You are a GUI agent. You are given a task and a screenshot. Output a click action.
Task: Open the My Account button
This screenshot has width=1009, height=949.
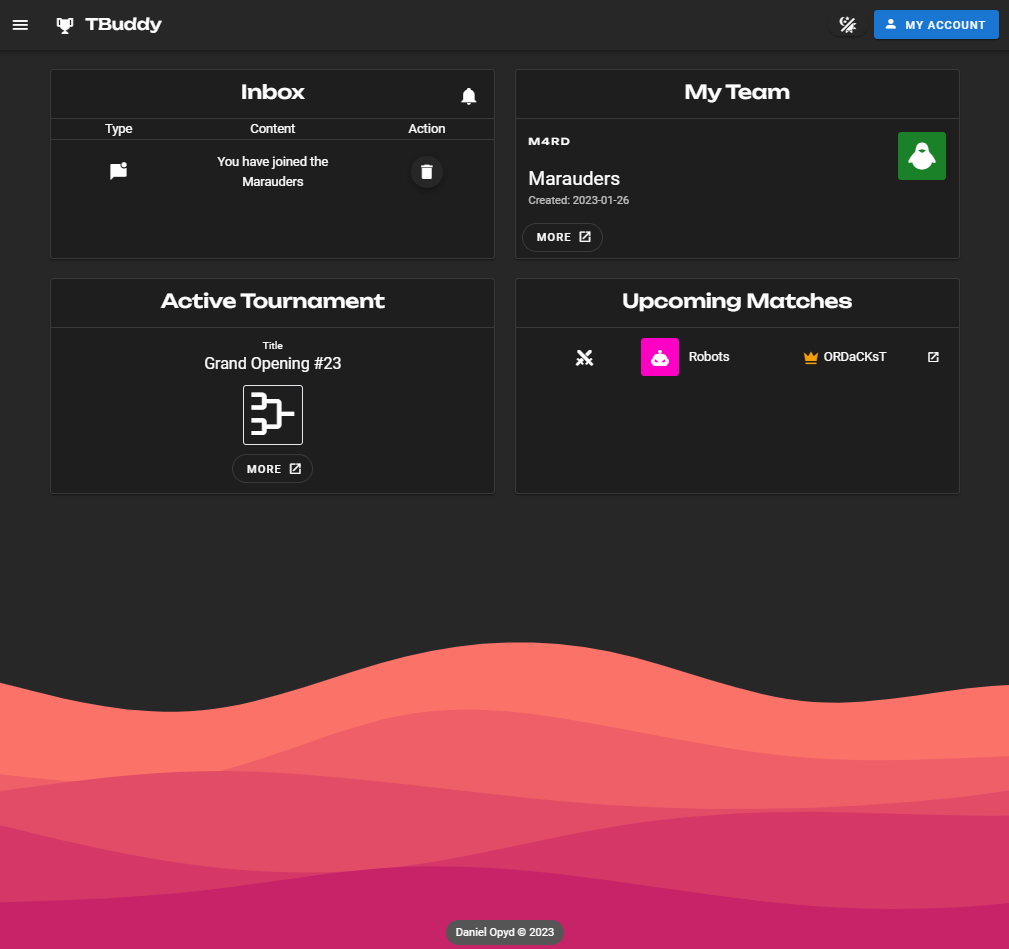tap(936, 24)
